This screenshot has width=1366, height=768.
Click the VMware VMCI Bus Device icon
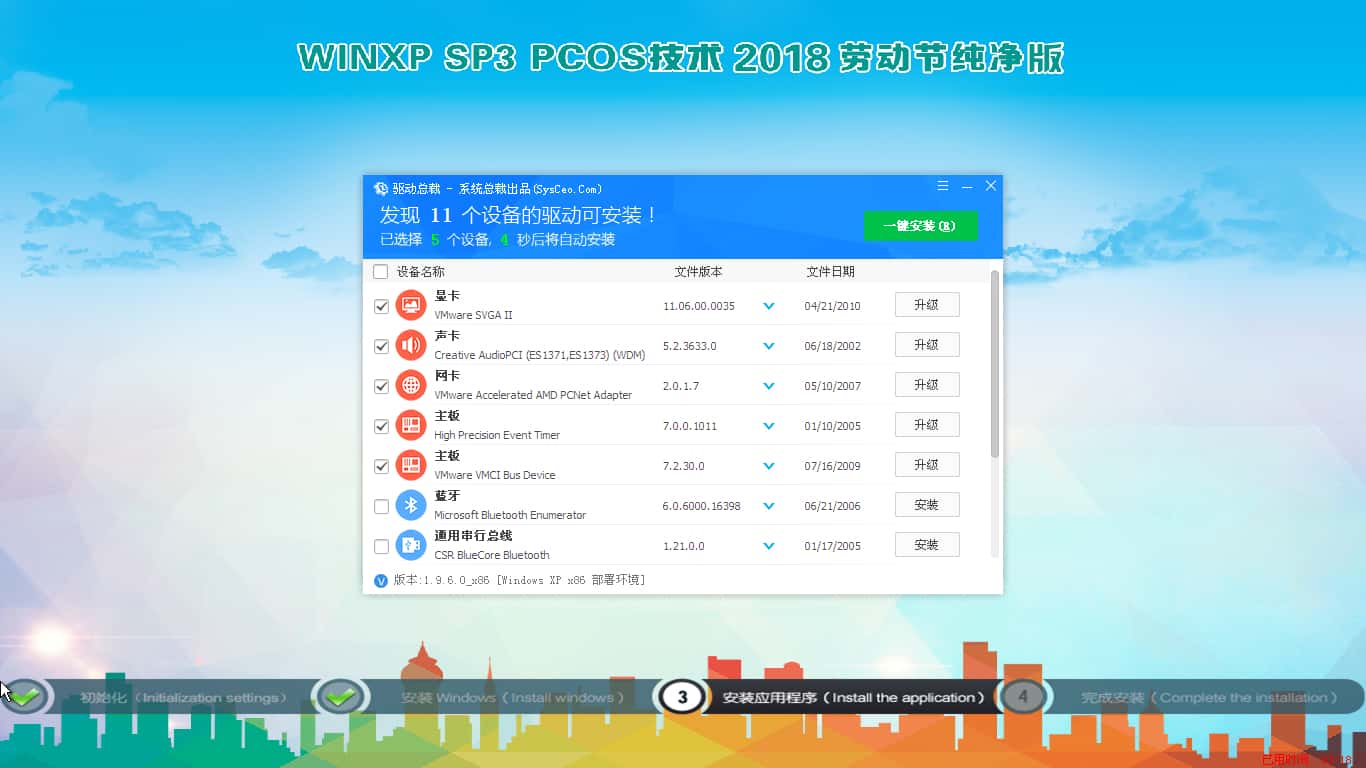point(410,465)
